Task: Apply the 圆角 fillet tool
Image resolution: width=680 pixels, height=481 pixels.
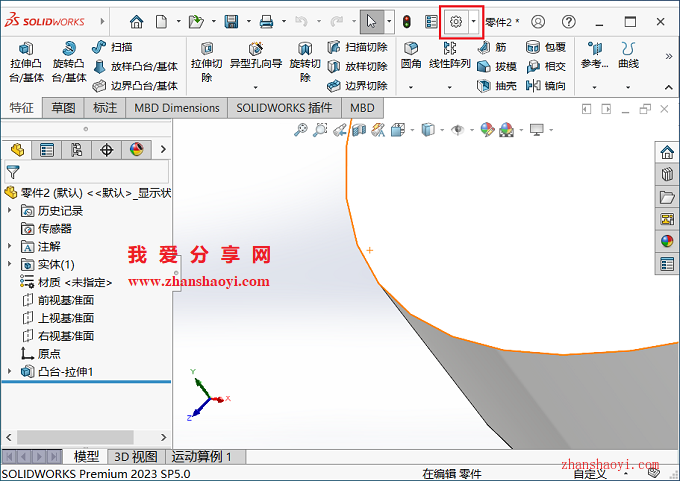Action: coord(411,56)
